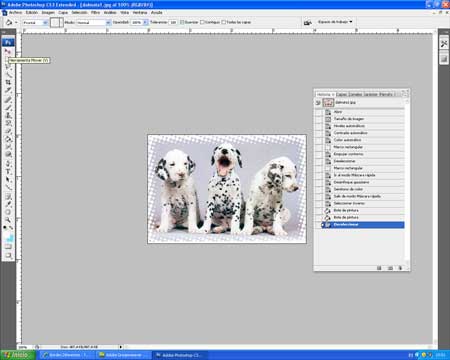The image size is (450, 360).
Task: Enable the Contiguo checkbox
Action: (202, 22)
